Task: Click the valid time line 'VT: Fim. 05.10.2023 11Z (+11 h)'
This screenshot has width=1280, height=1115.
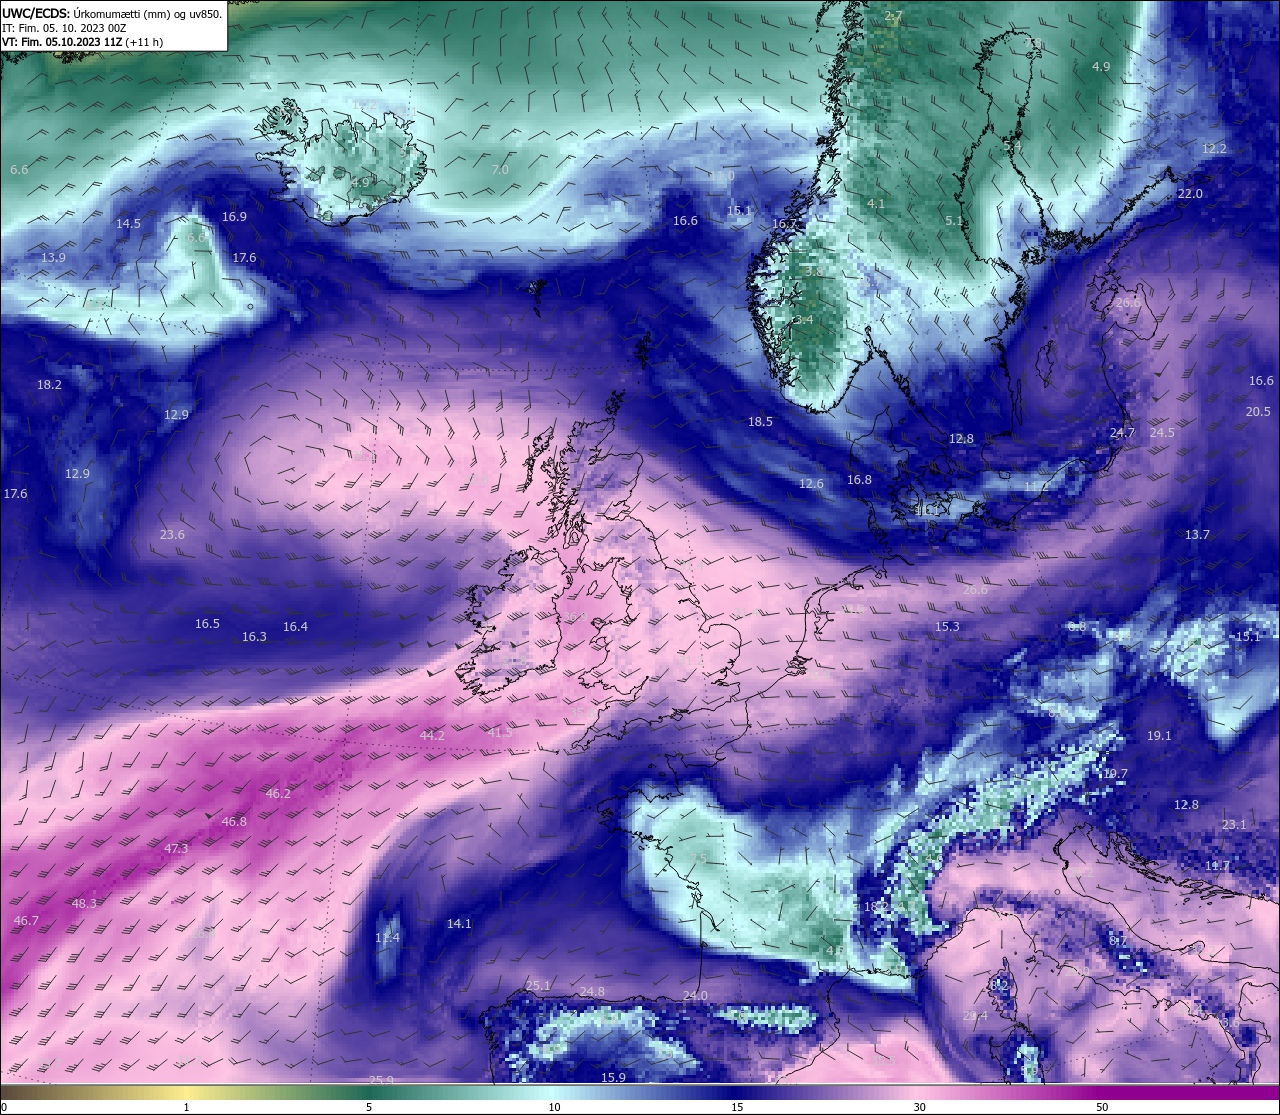Action: (x=82, y=41)
